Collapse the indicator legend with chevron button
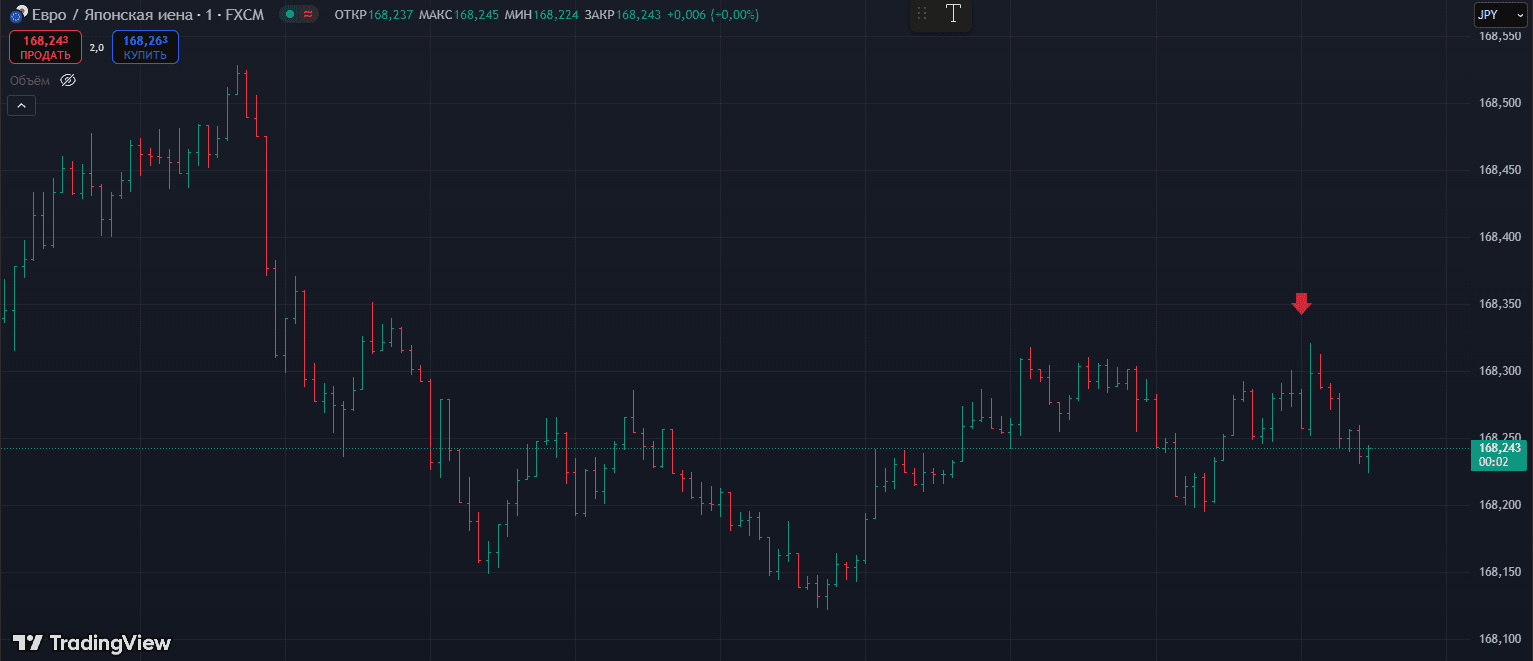This screenshot has width=1533, height=661. 21,105
